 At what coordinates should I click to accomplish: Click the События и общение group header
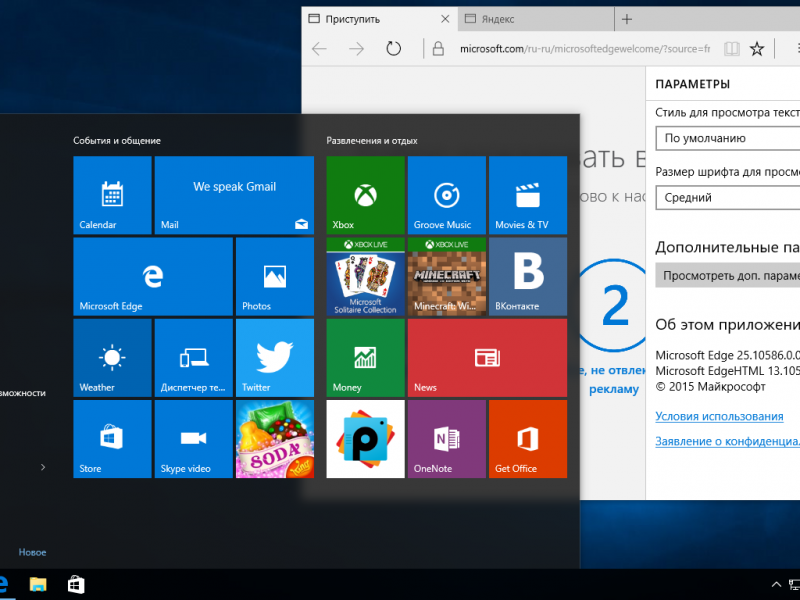(x=117, y=141)
